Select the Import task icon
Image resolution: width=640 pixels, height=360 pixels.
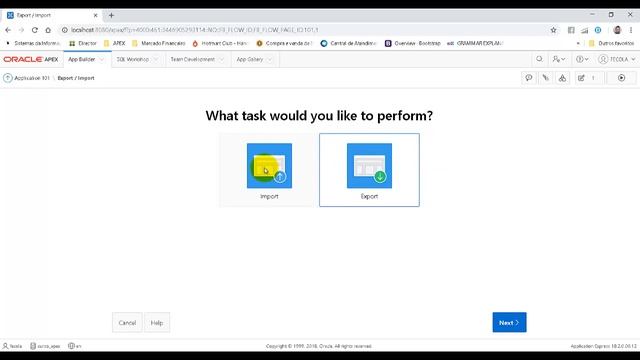point(269,166)
